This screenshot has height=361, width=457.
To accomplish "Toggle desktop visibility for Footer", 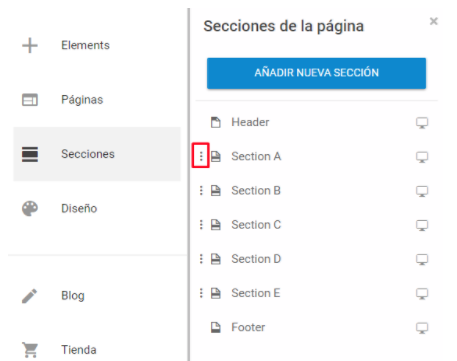I will (x=422, y=328).
